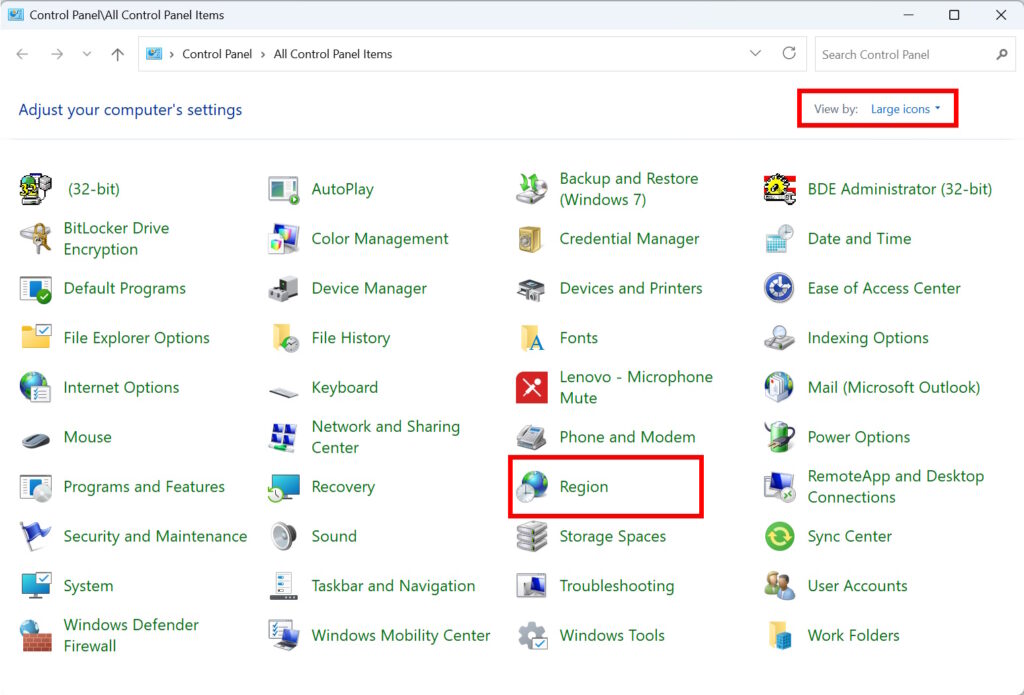
Task: Open the BitLocker Drive Encryption icon
Action: (36, 239)
